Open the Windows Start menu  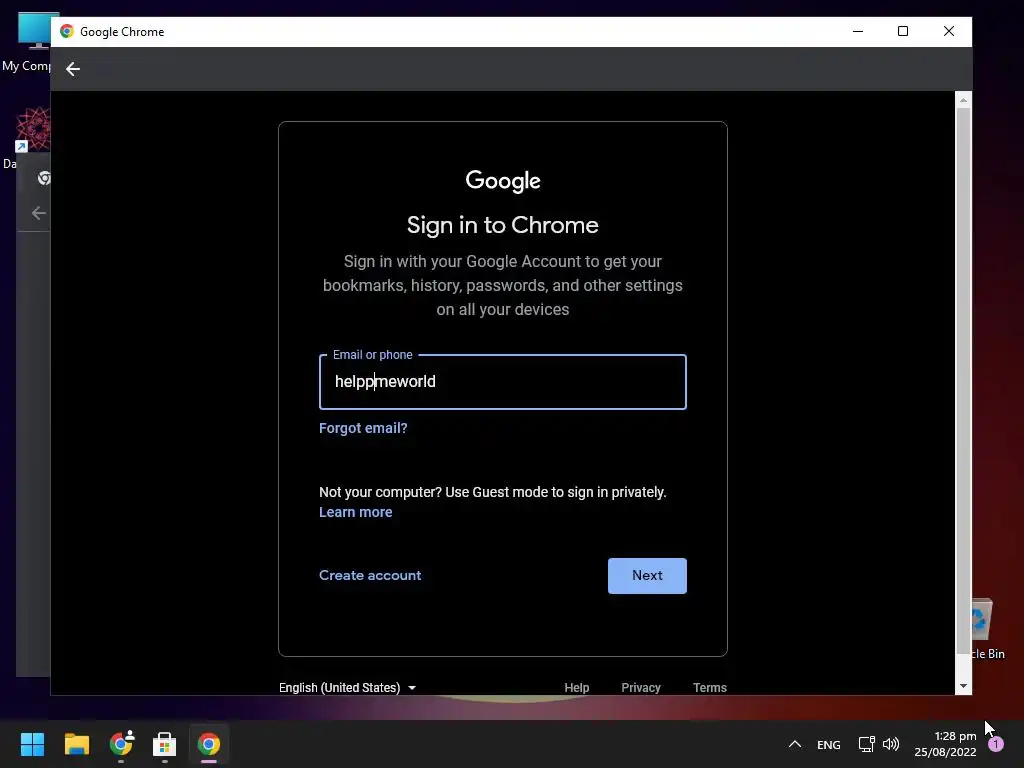coord(32,744)
